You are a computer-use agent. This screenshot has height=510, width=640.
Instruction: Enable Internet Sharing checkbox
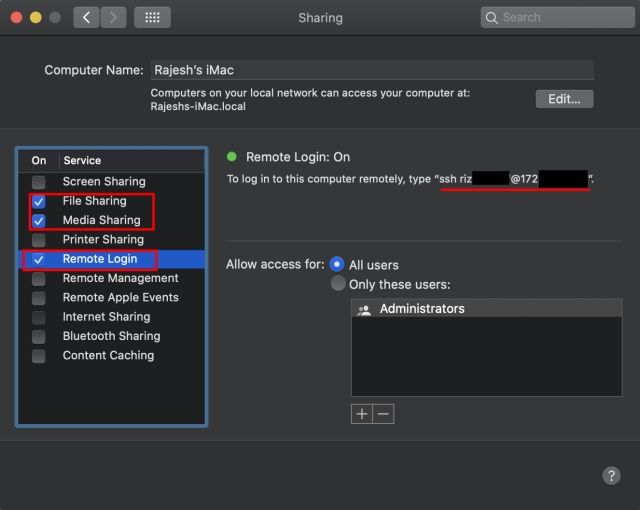(39, 317)
